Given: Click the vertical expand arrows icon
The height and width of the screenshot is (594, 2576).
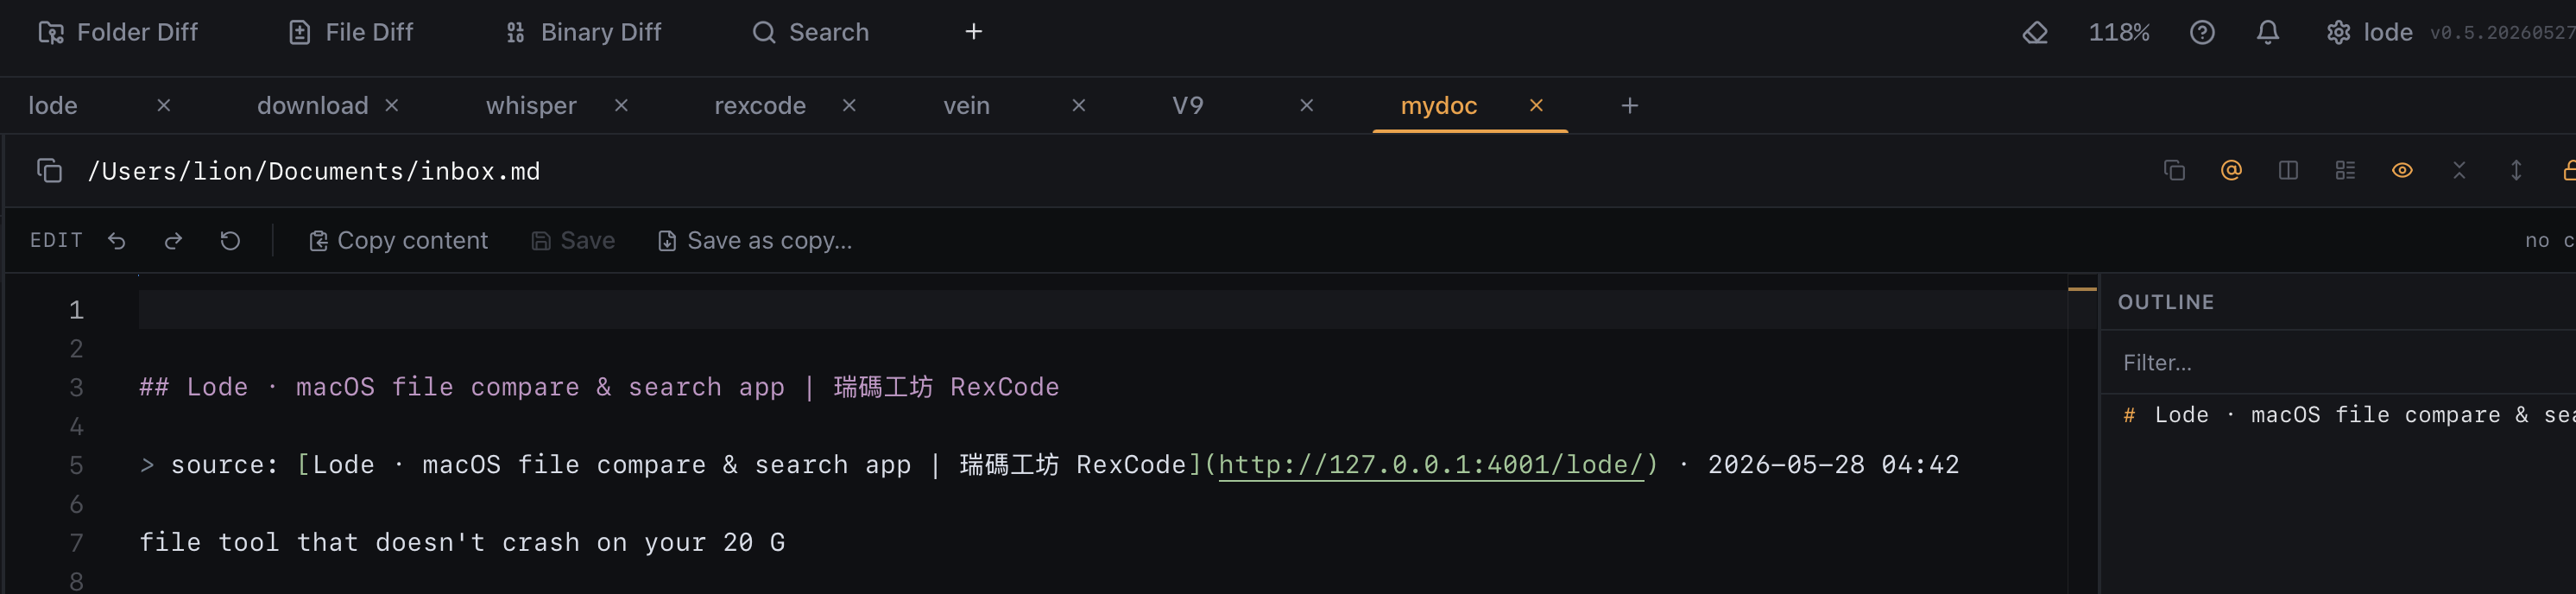Looking at the screenshot, I should click(x=2516, y=171).
